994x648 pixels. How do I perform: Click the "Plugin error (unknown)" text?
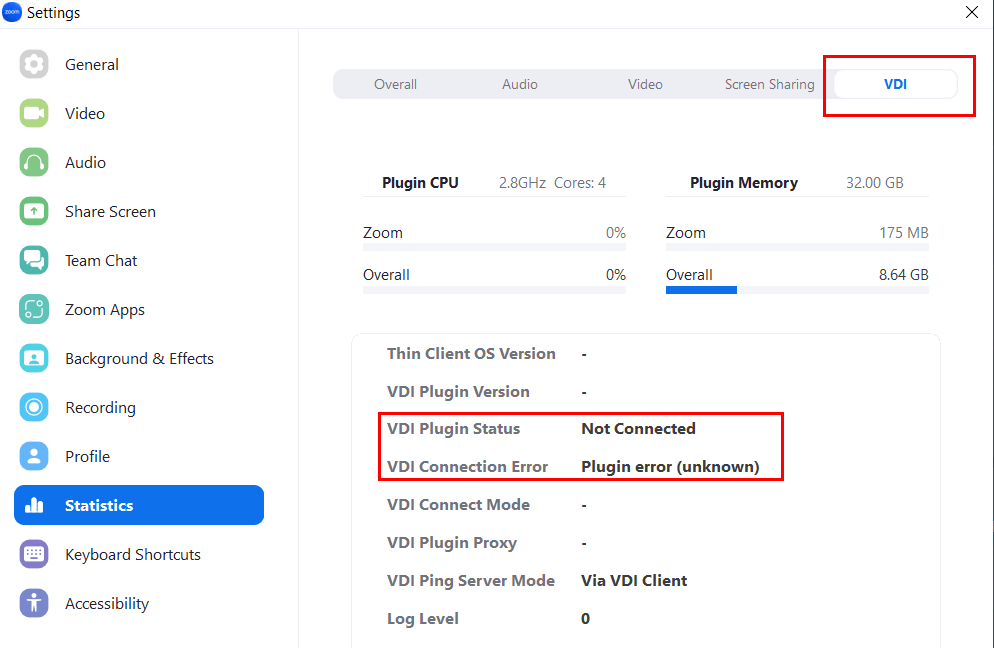[x=670, y=467]
